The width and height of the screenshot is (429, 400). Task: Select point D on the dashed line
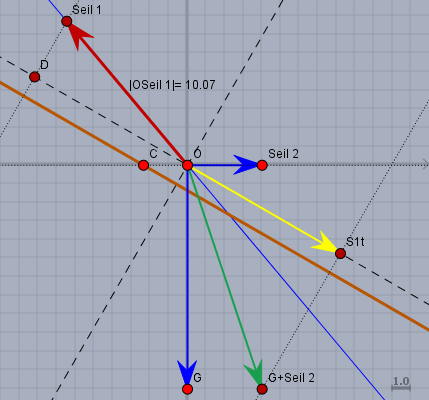[x=35, y=77]
